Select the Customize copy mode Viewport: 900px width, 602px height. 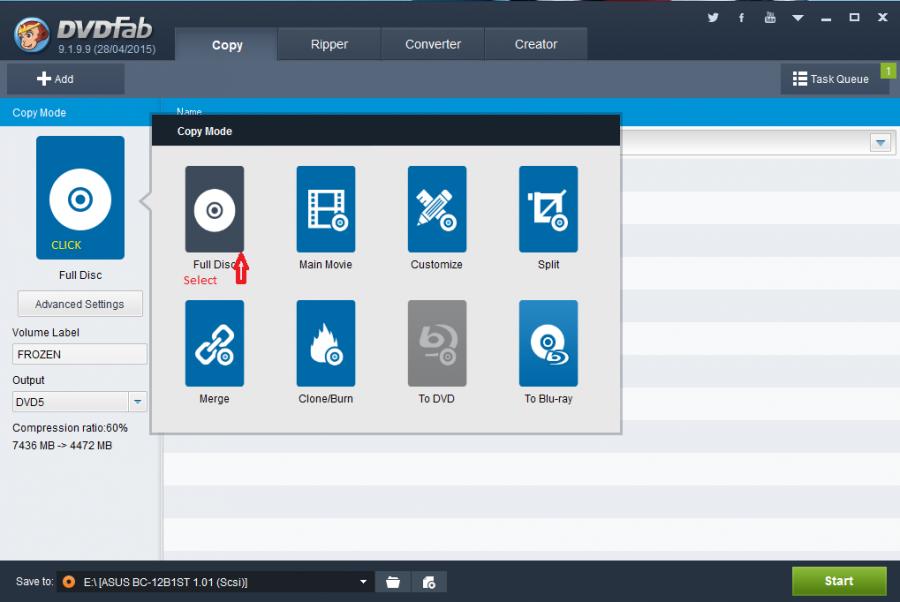coord(437,209)
